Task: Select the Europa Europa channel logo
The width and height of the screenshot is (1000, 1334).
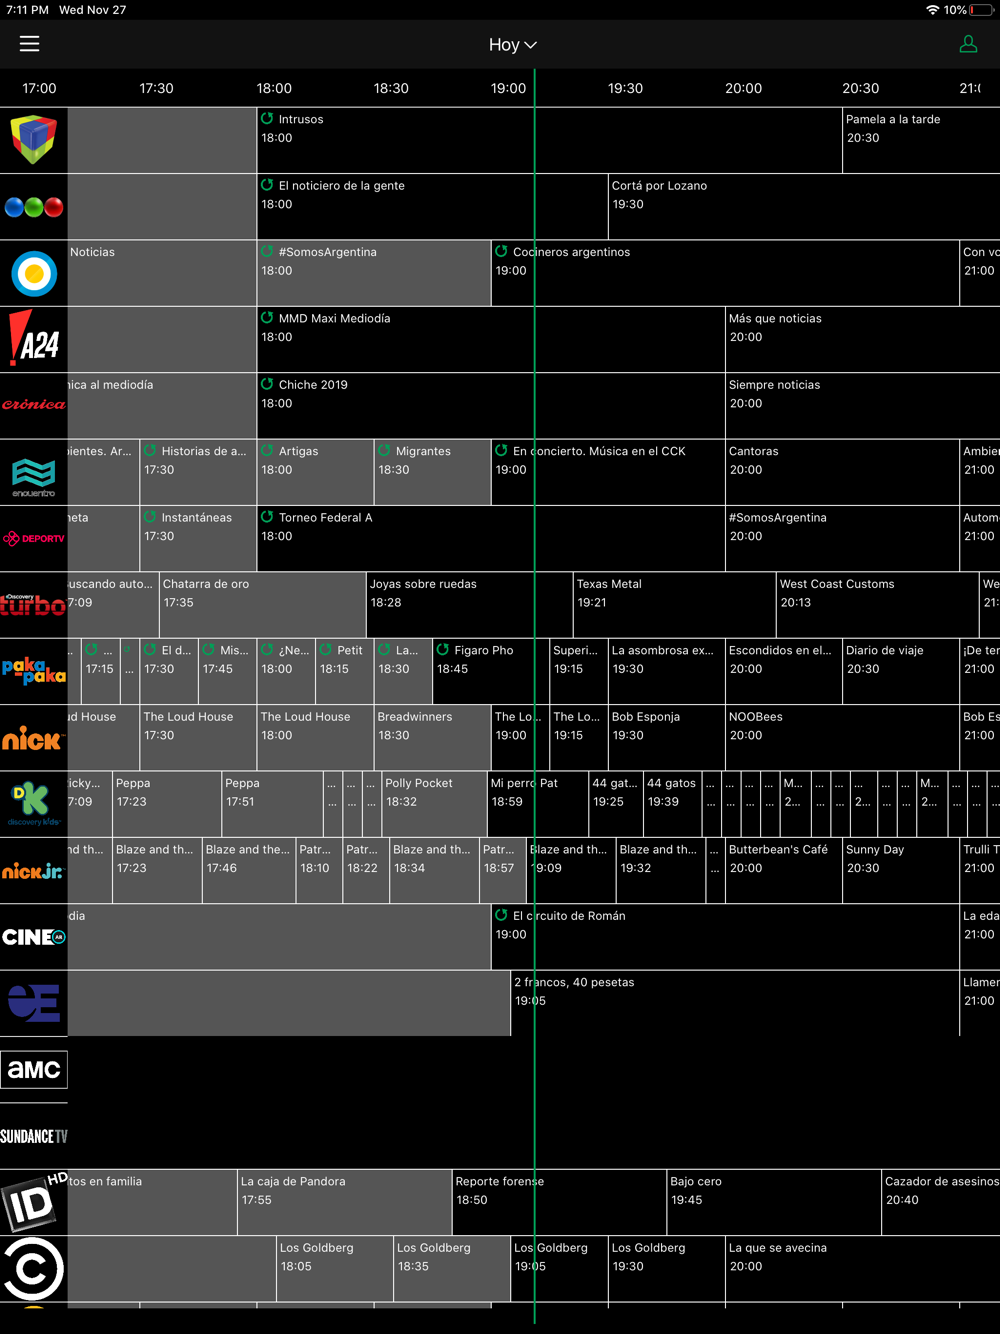Action: pos(34,1004)
